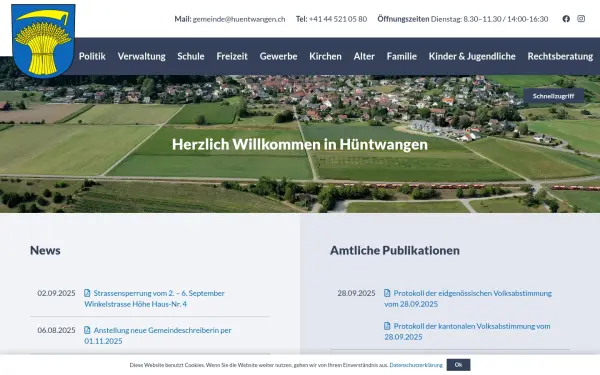Click the date 28.09.2025 in Amtliche Publikationen

[356, 293]
